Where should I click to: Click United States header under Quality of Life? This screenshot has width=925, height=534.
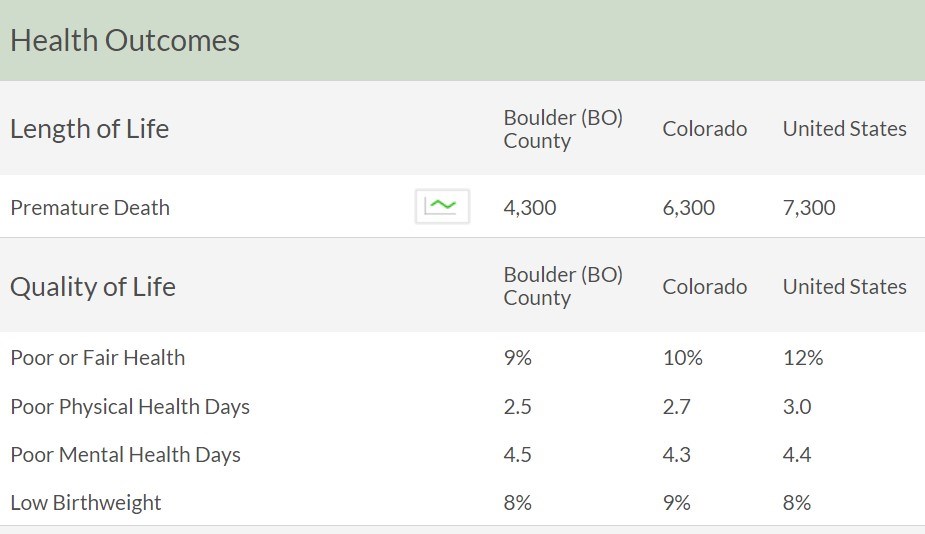click(x=844, y=287)
